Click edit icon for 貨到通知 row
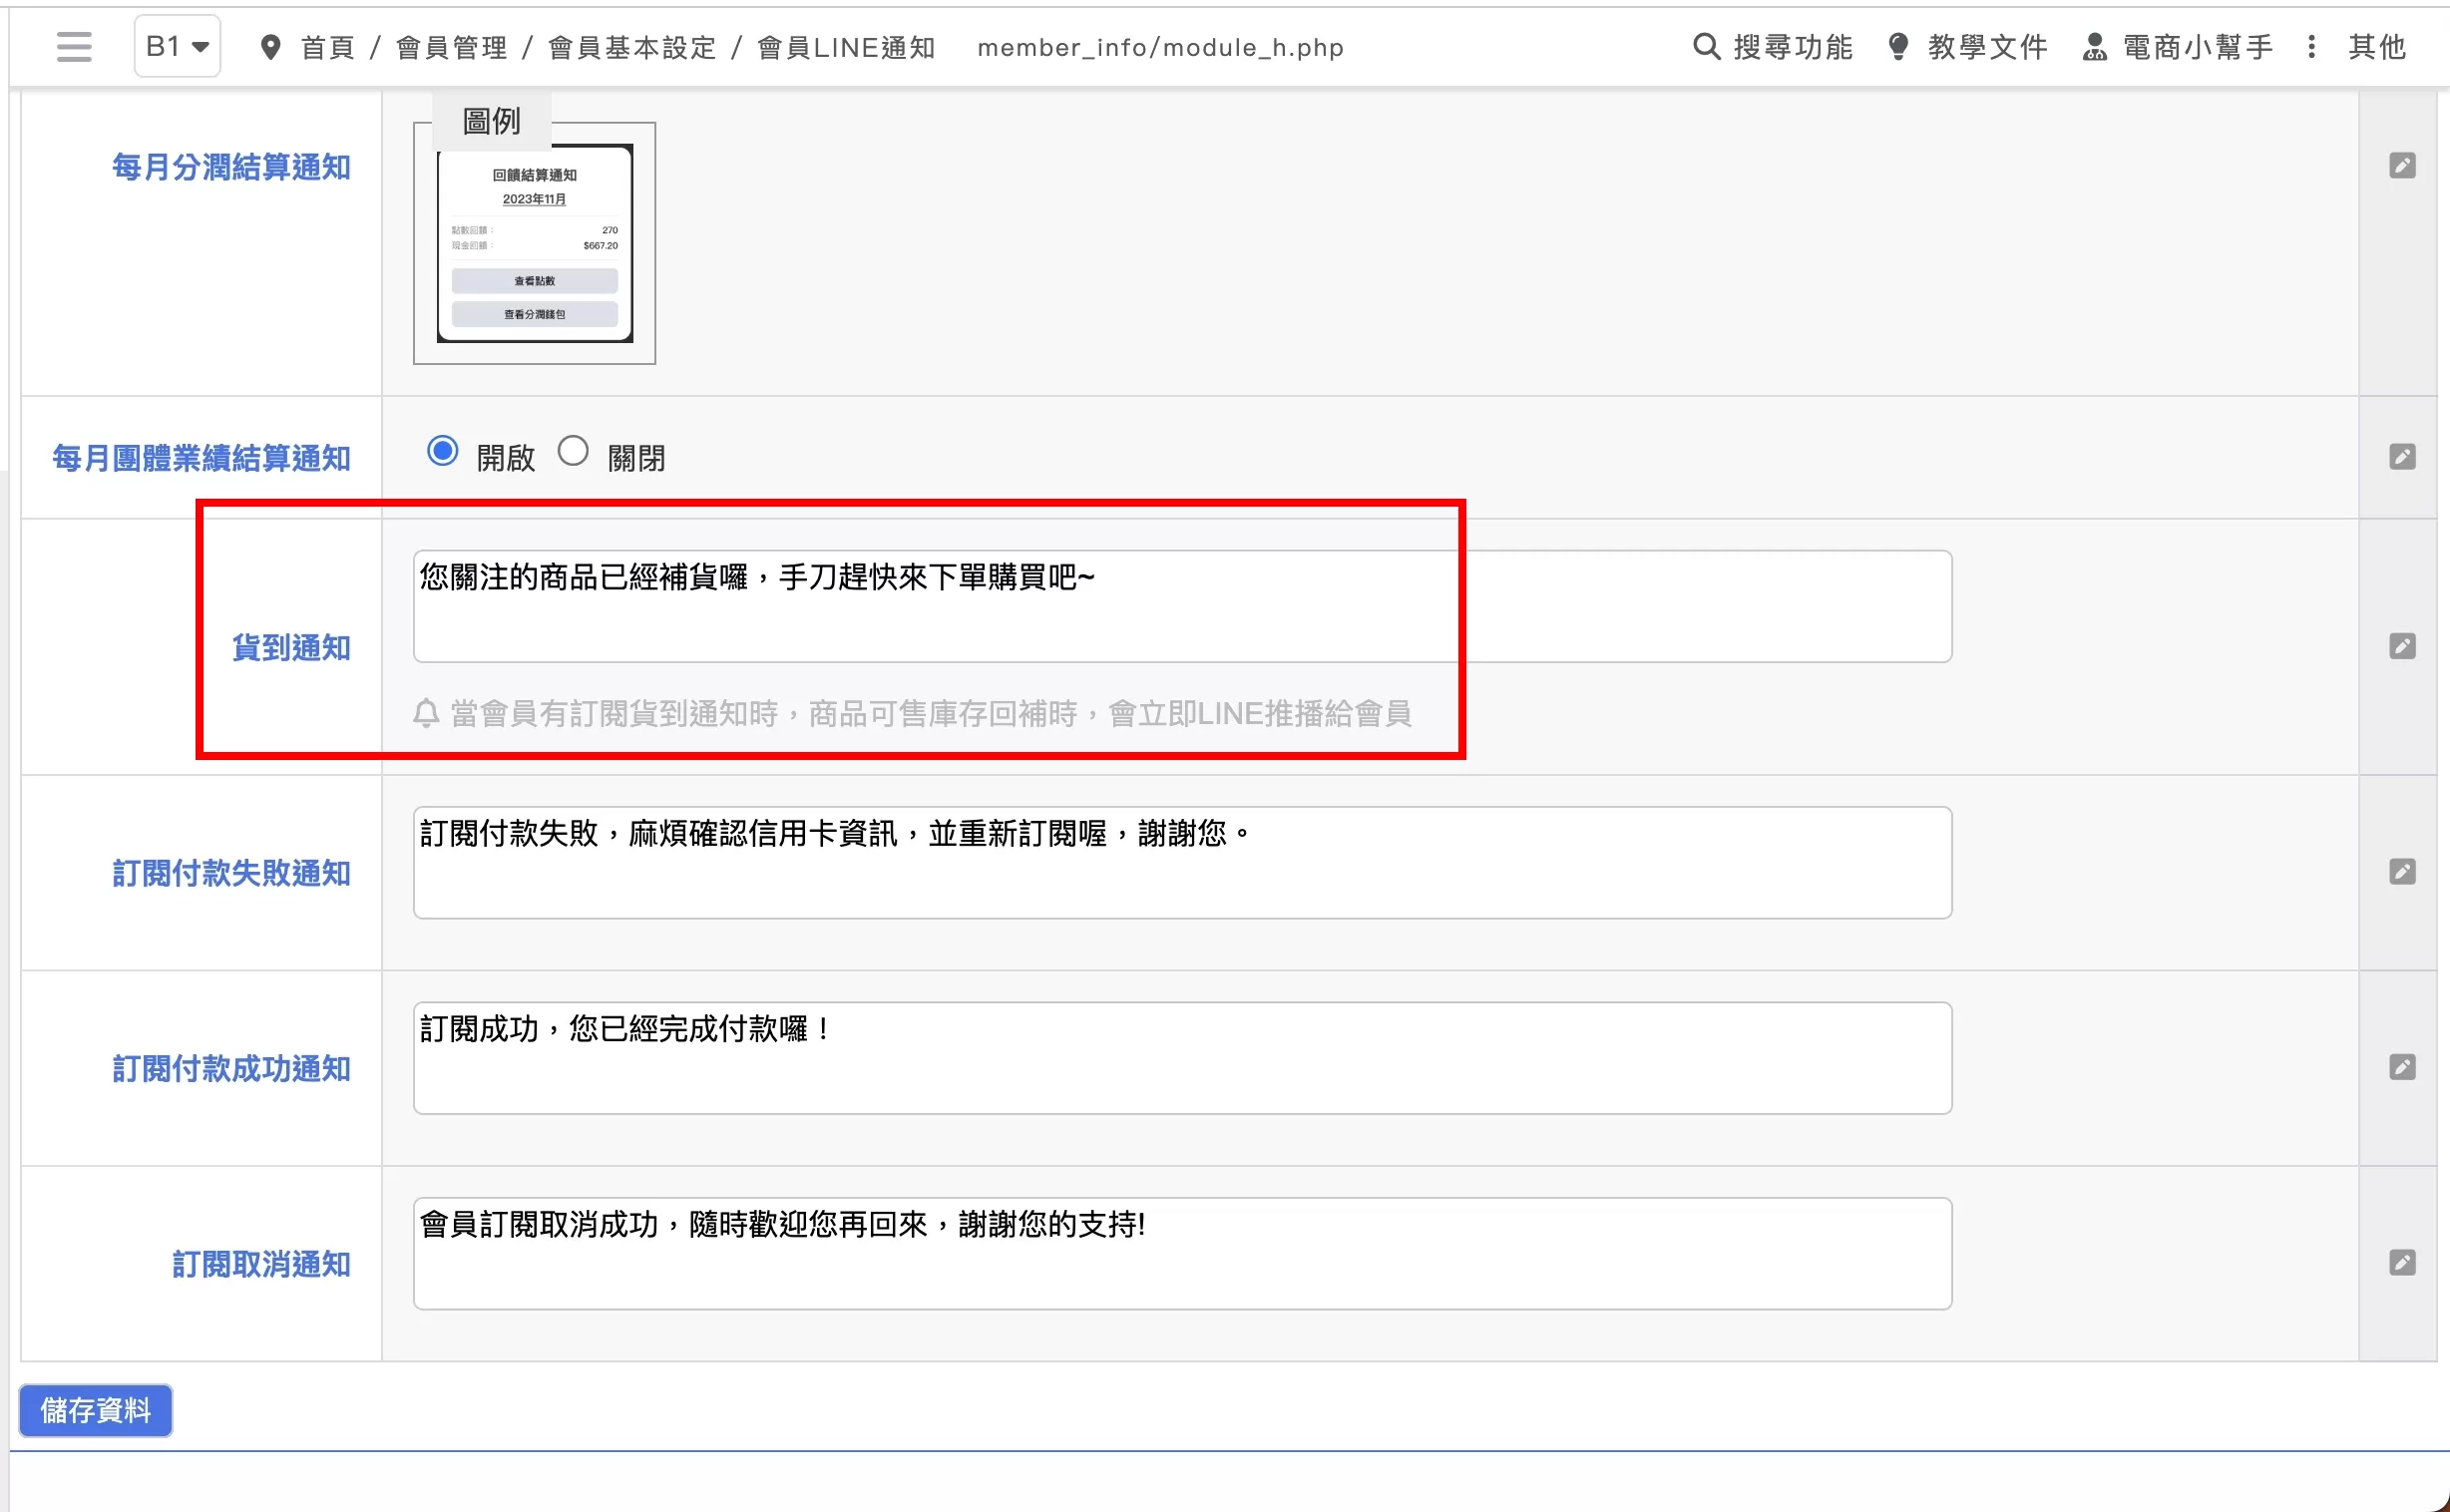2450x1512 pixels. click(x=2402, y=646)
